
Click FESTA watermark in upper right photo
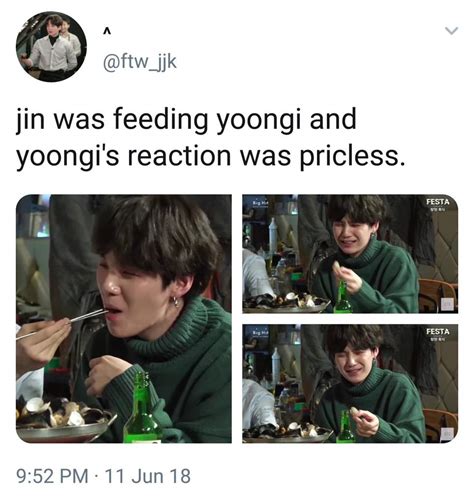(x=438, y=204)
